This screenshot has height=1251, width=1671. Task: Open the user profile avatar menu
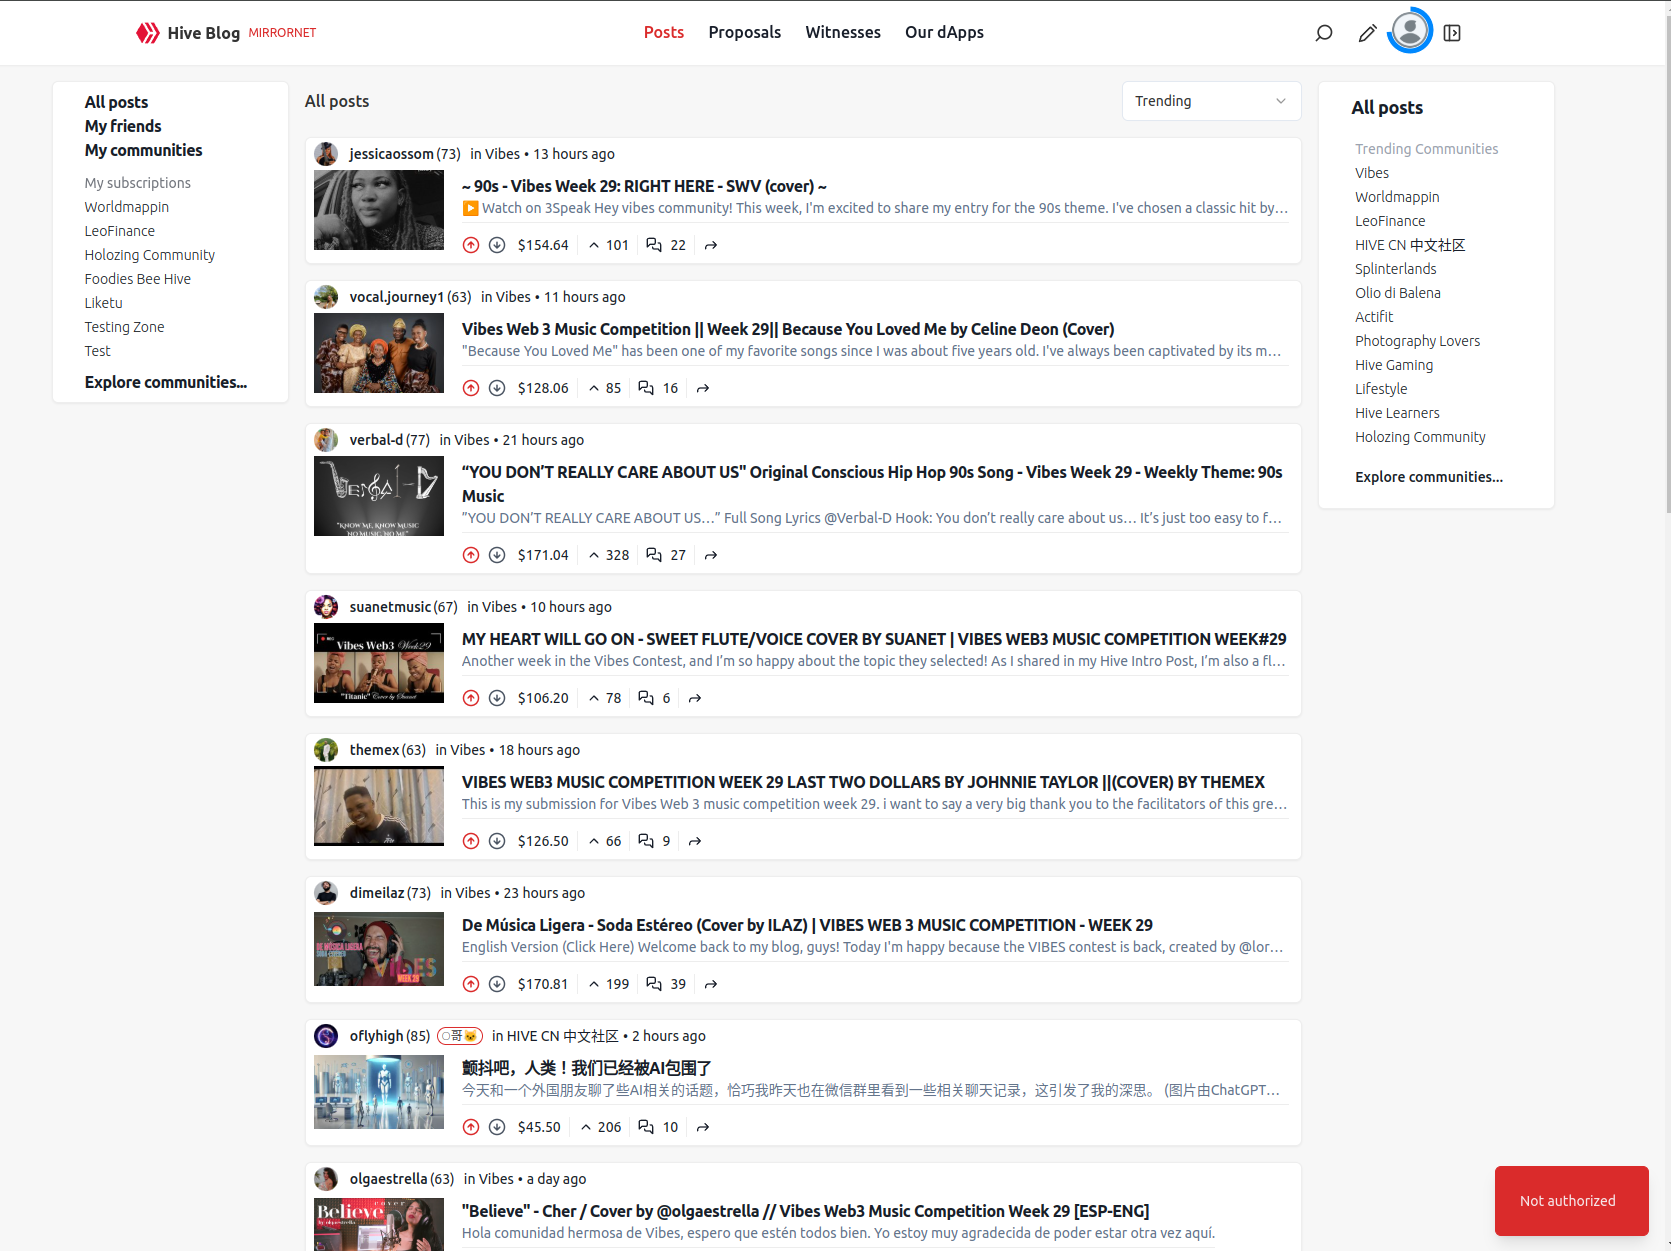point(1410,31)
